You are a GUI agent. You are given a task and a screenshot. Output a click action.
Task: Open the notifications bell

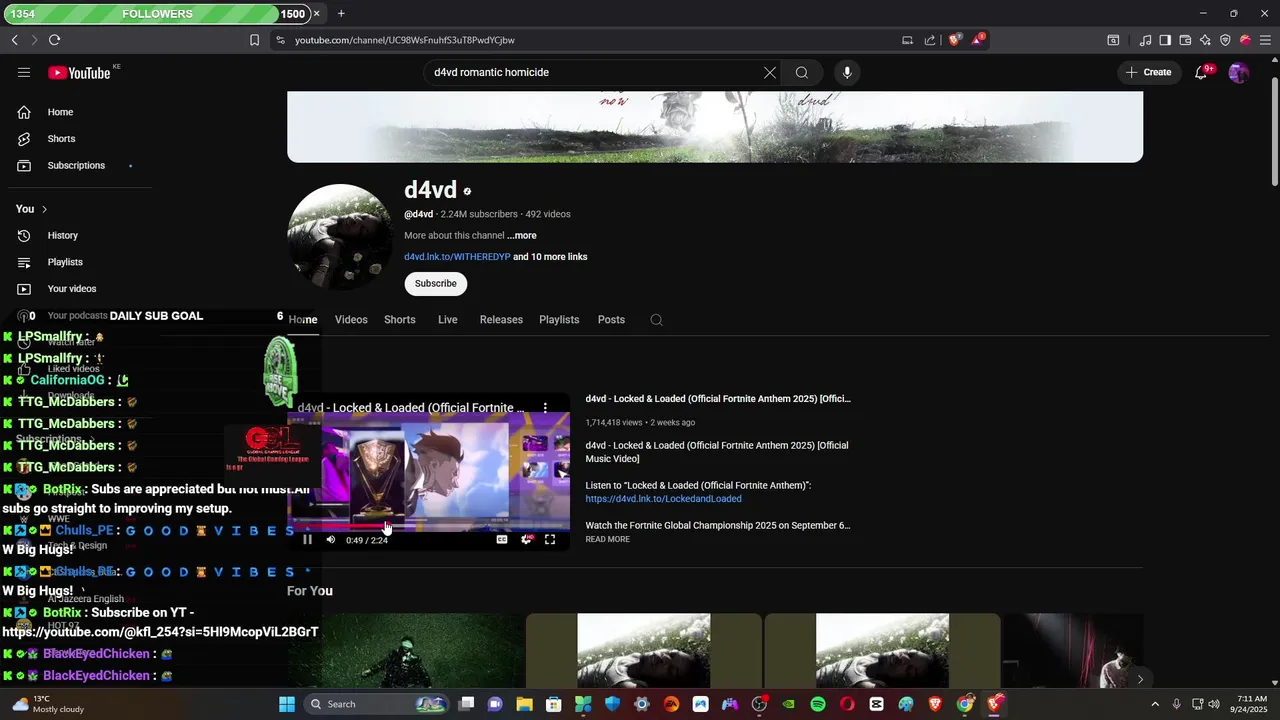1201,72
